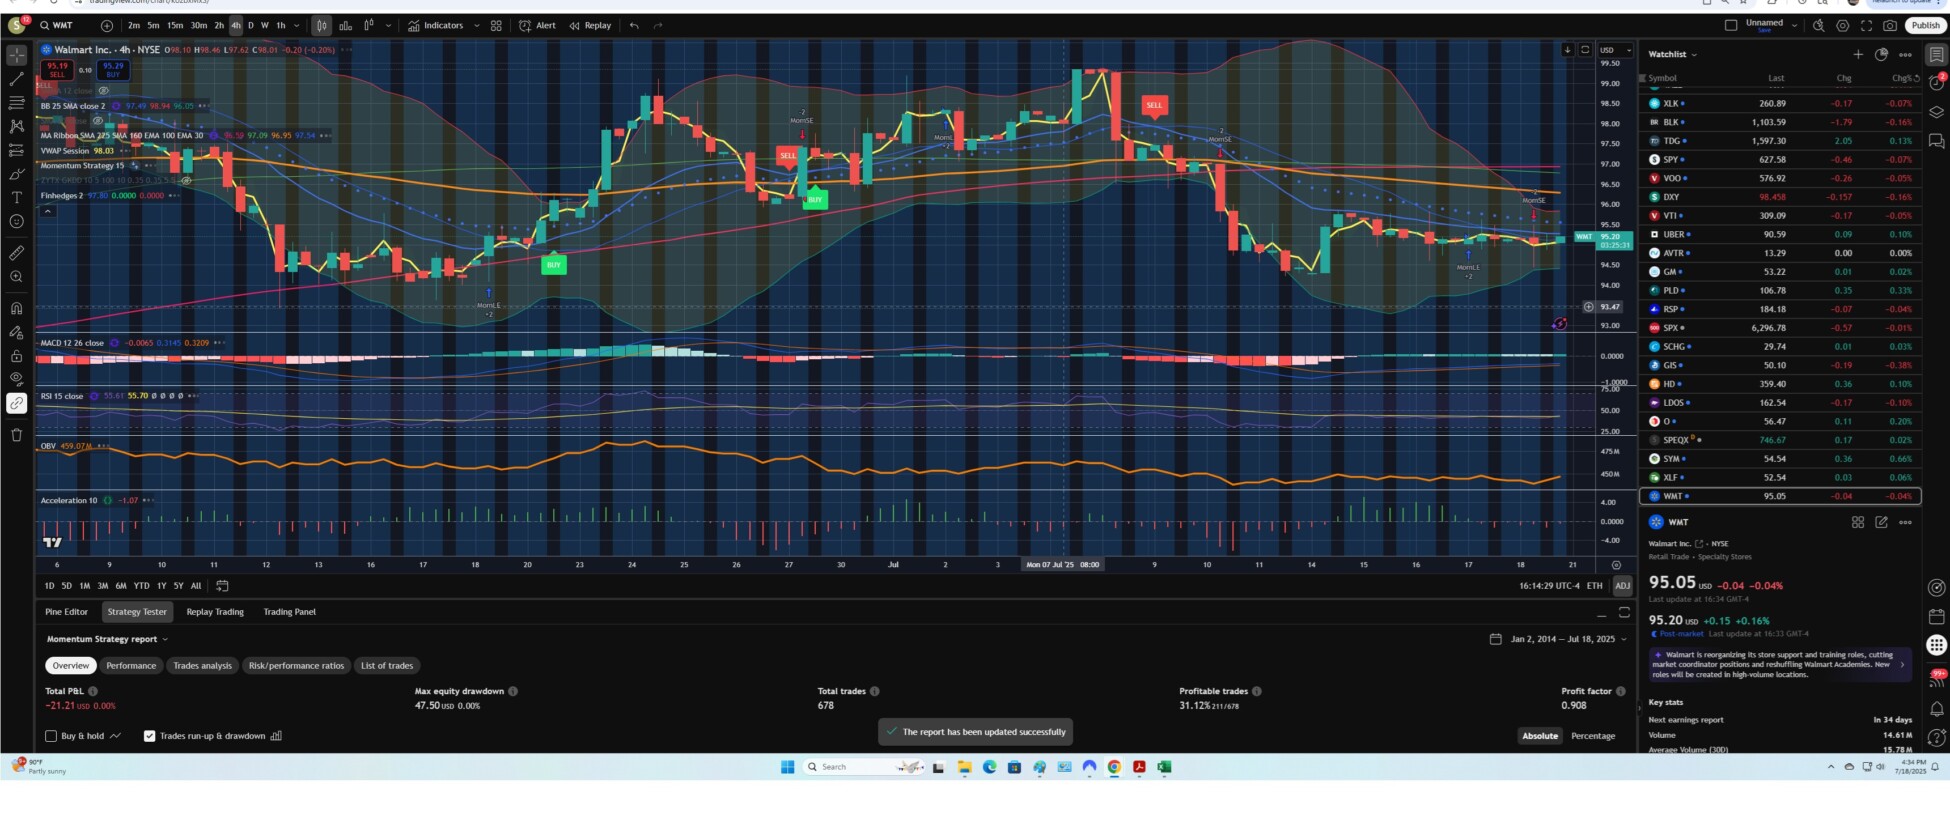This screenshot has height=816, width=1950.
Task: Open the timeframe interval dropdown arrow
Action: point(297,26)
